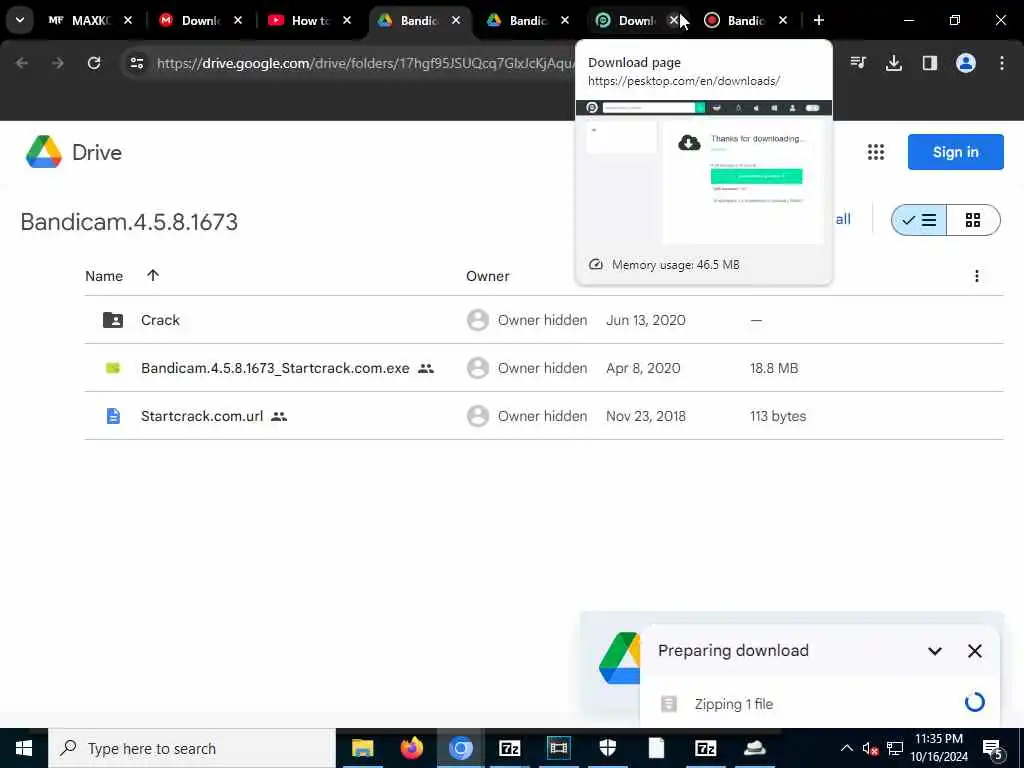Image resolution: width=1024 pixels, height=768 pixels.
Task: Open the browser downloads icon
Action: (x=893, y=63)
